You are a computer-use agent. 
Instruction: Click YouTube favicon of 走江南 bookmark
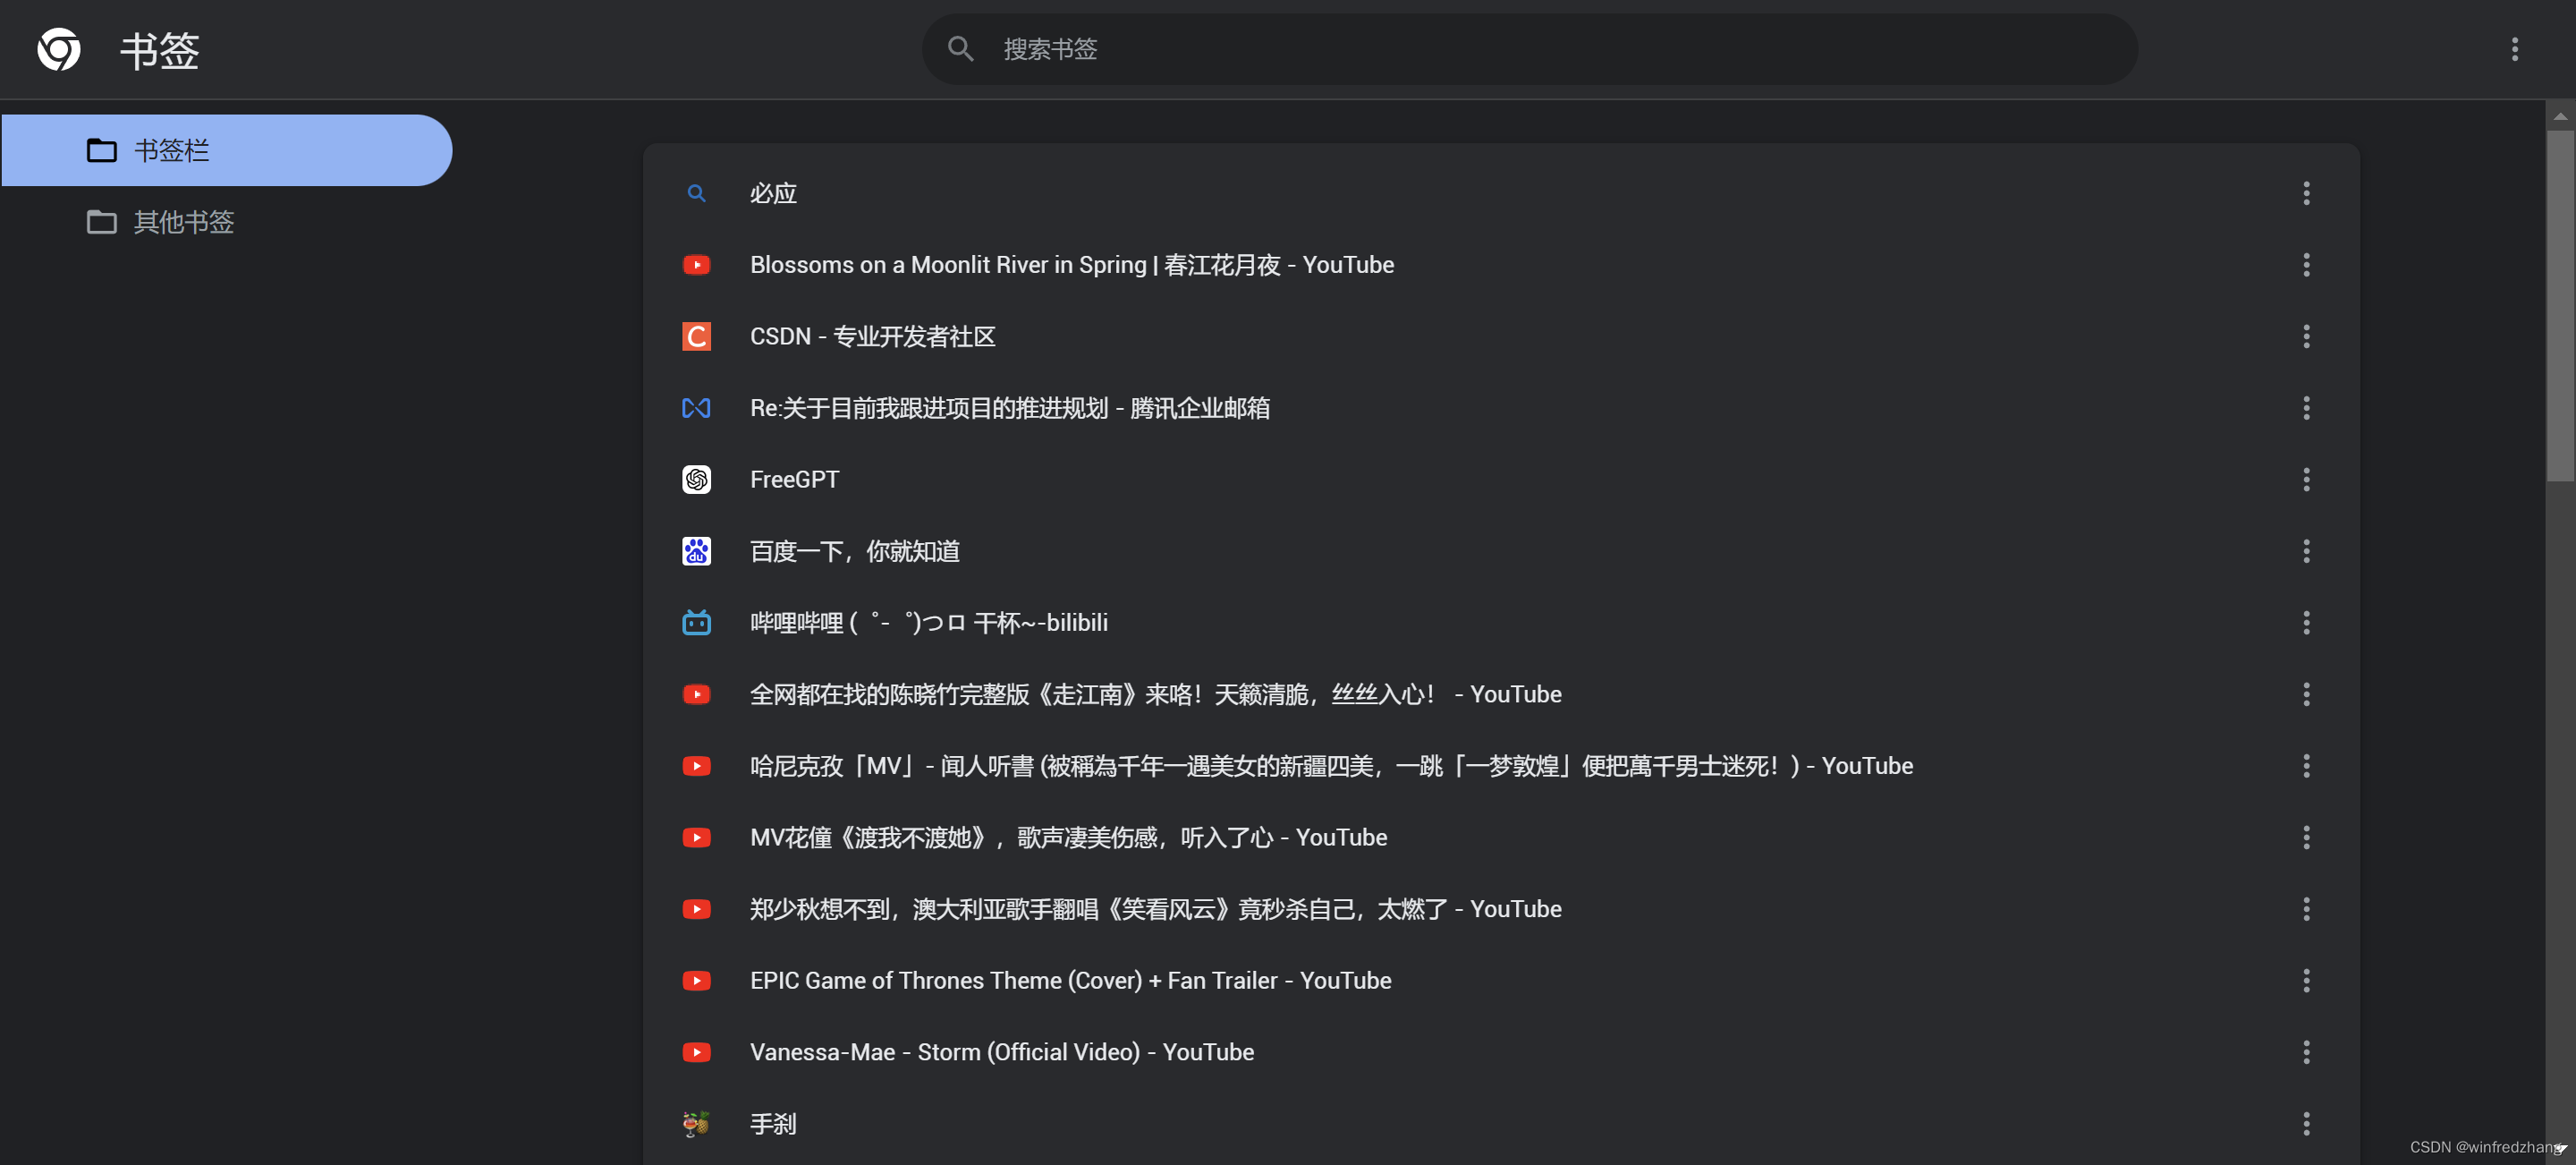696,694
